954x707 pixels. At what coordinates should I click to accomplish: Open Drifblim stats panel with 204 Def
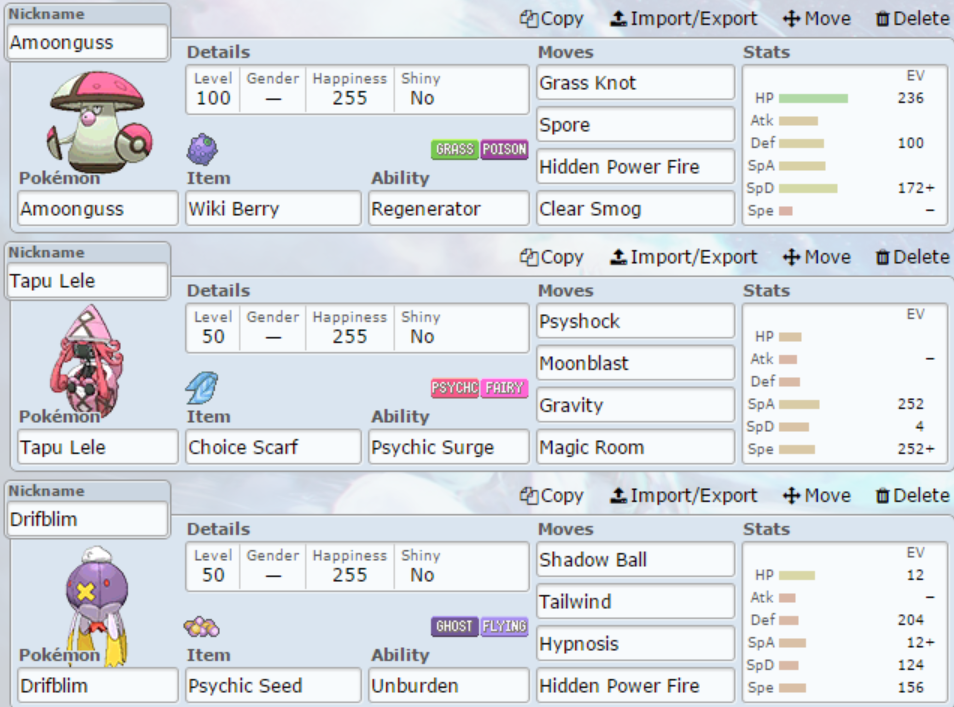(x=844, y=622)
